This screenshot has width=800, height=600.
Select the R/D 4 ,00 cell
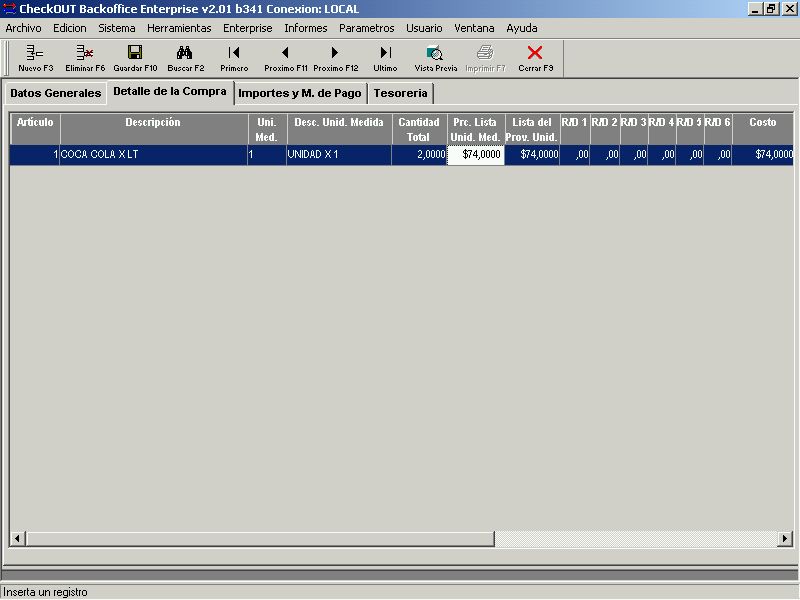point(662,155)
